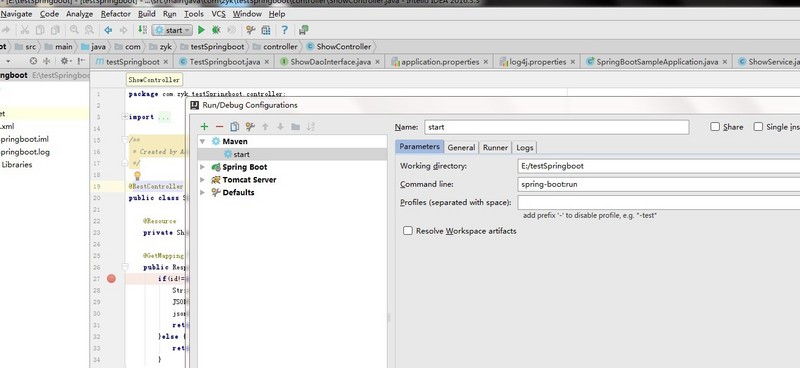Add a new run configuration with plus icon

205,127
